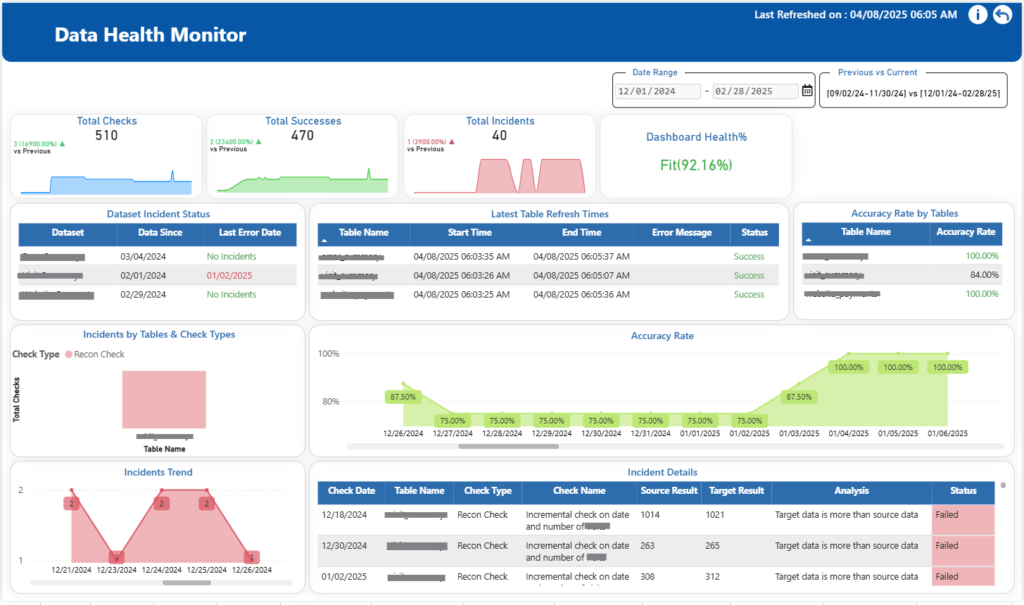Viewport: 1024px width, 605px height.
Task: Select the Source Result column header
Action: pyautogui.click(x=668, y=491)
